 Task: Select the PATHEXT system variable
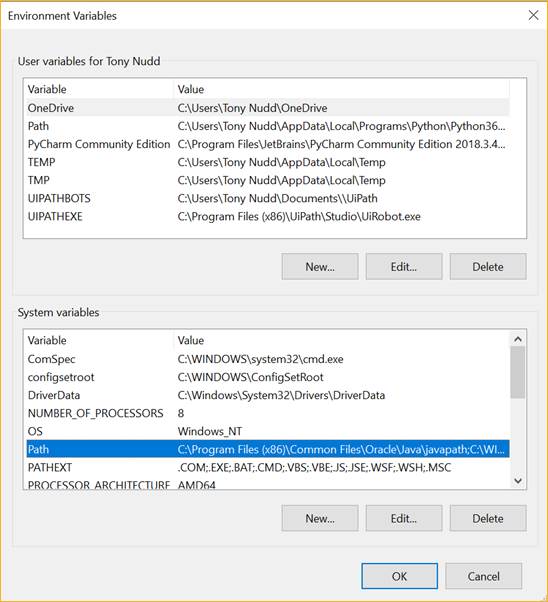click(x=268, y=467)
